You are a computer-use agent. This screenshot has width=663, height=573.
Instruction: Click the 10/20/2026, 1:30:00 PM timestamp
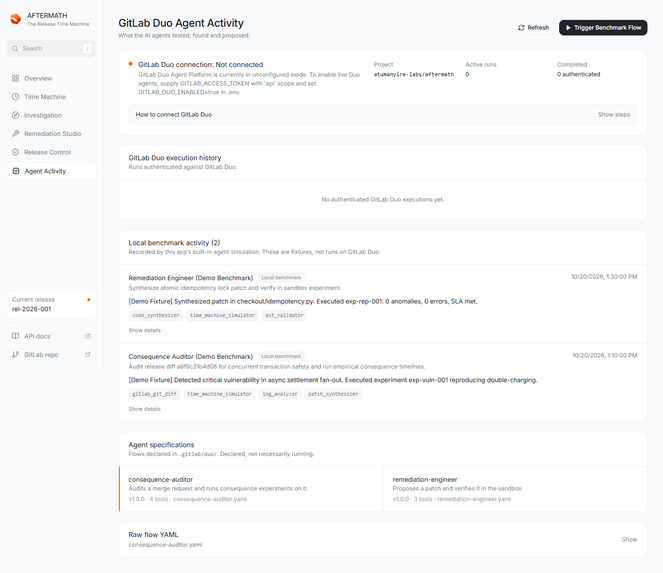point(604,277)
